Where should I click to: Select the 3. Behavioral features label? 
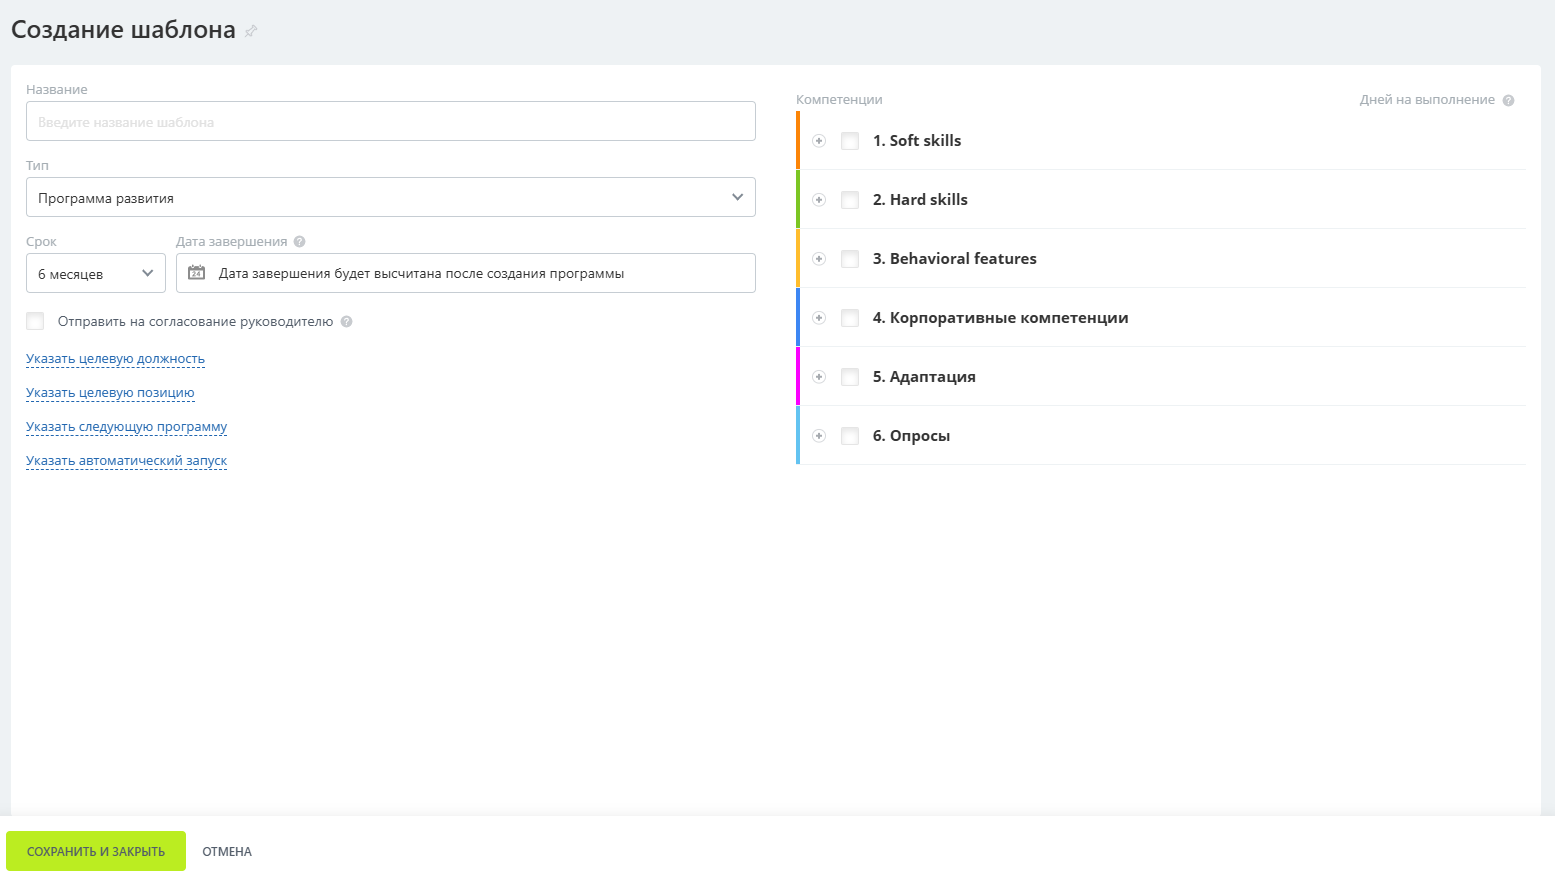(x=955, y=259)
